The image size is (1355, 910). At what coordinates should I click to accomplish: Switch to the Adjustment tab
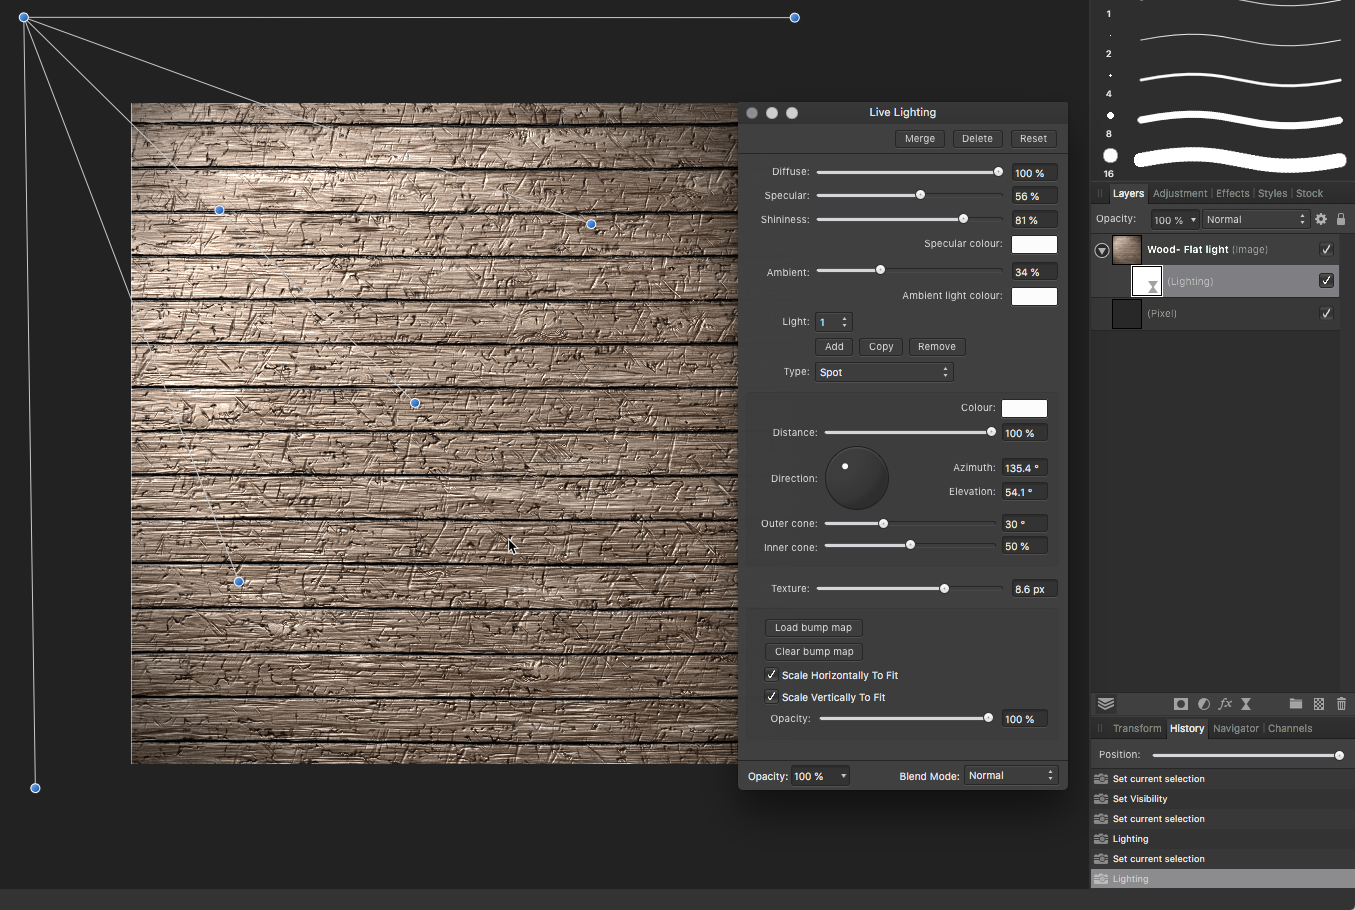pyautogui.click(x=1180, y=193)
